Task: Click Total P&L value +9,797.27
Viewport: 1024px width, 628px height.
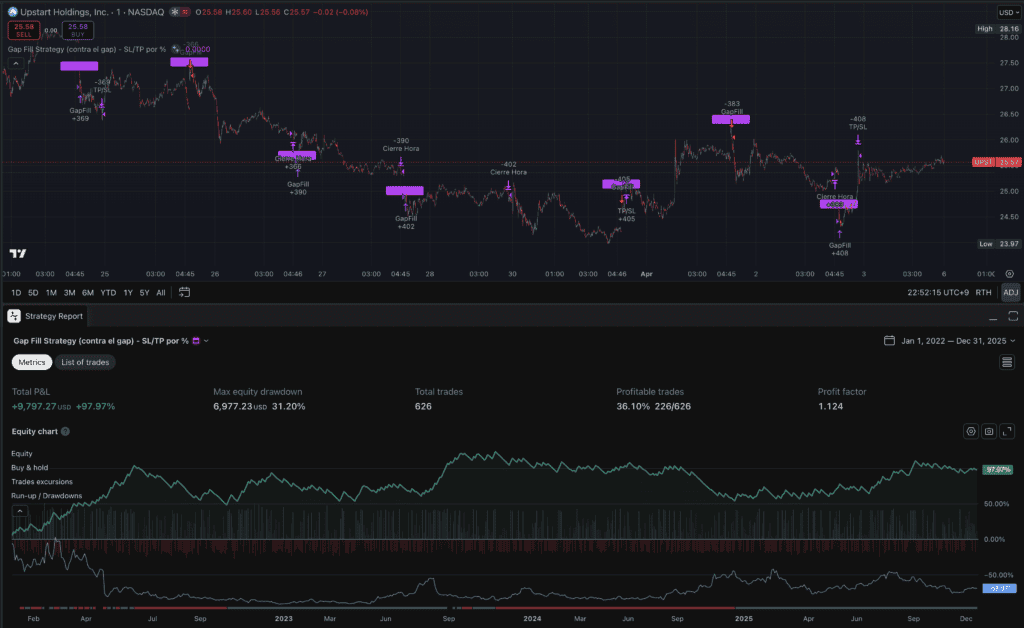Action: click(41, 406)
